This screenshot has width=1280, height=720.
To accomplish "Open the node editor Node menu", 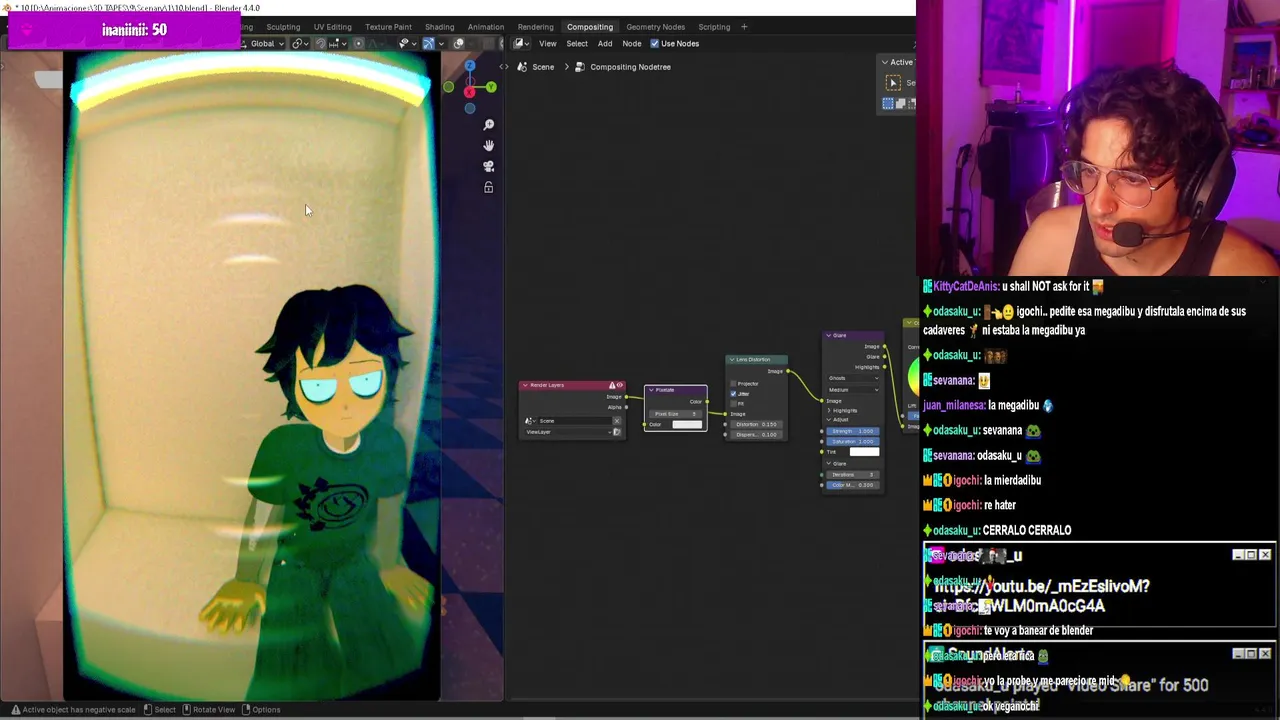I will 632,43.
